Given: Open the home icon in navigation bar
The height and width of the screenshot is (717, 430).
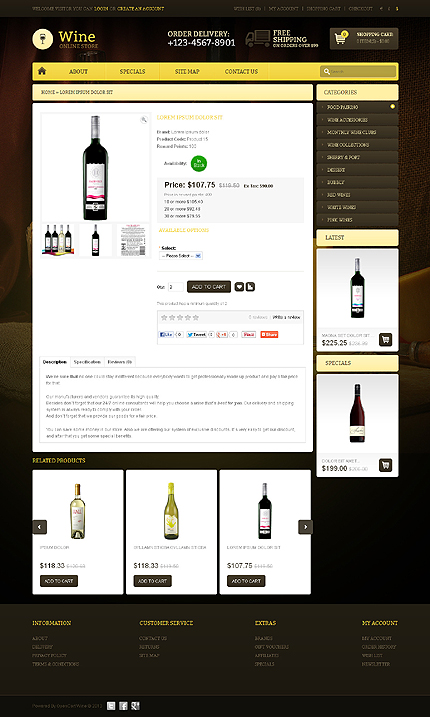Looking at the screenshot, I should (x=42, y=71).
